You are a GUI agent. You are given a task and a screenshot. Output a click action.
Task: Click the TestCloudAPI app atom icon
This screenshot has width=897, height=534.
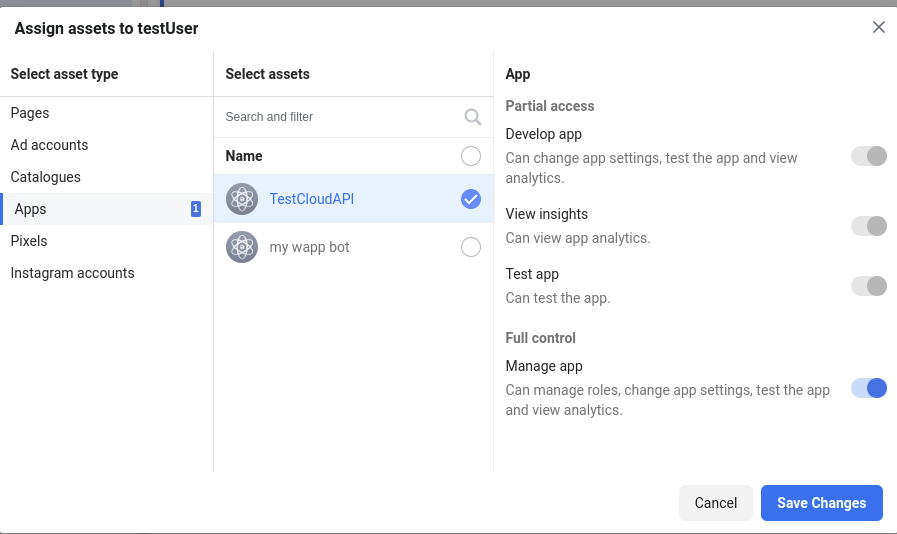coord(242,199)
